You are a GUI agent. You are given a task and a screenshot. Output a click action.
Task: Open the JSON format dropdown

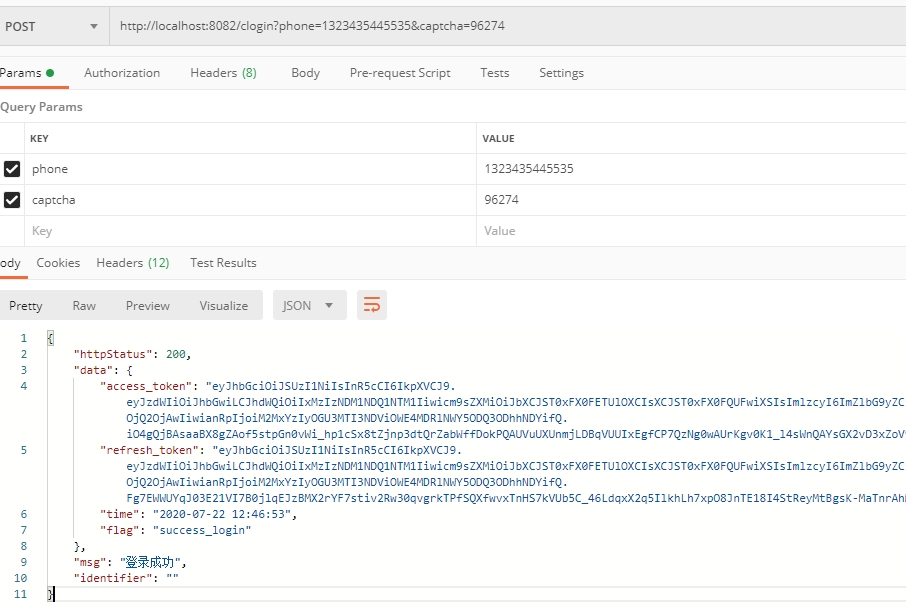(x=309, y=305)
